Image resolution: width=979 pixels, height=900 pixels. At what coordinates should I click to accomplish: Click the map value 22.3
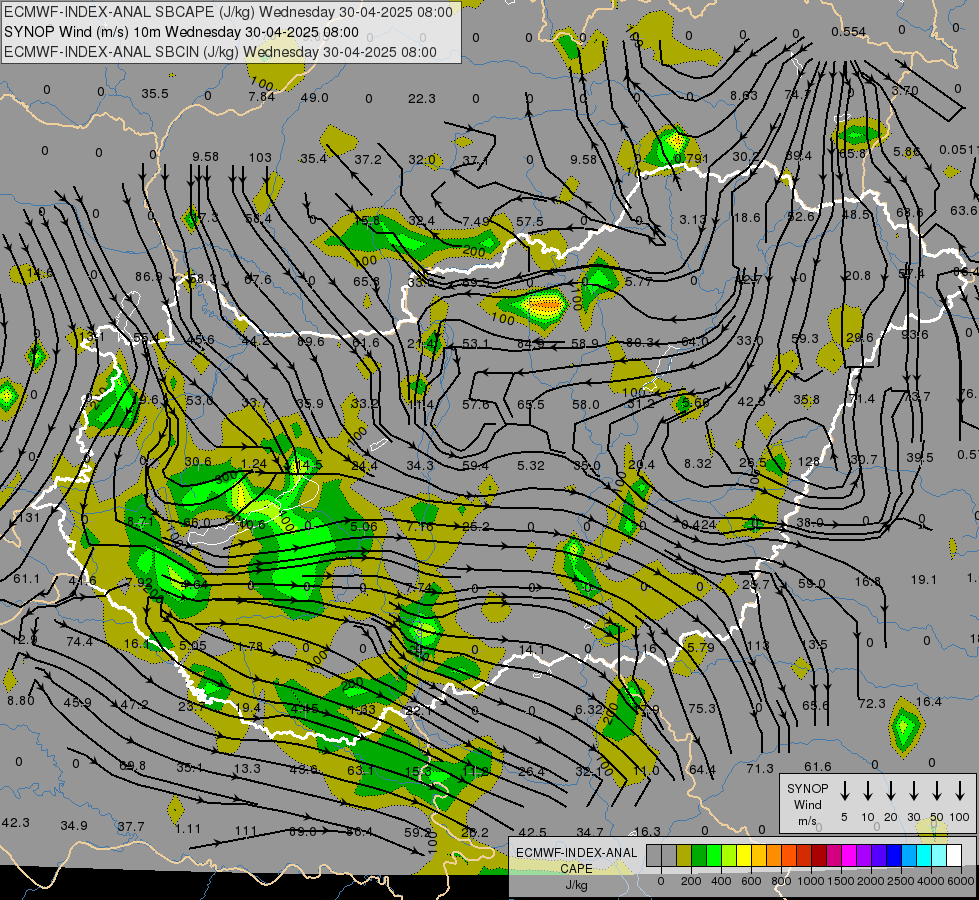tap(421, 99)
